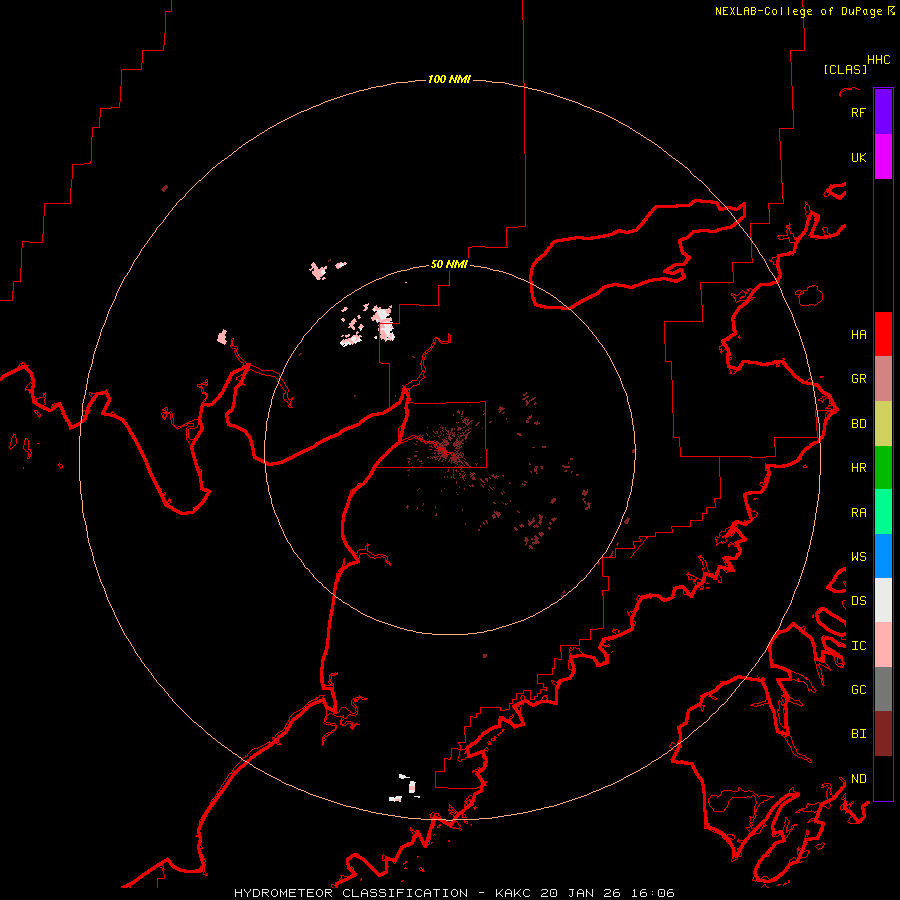Click the BD legend label
The height and width of the screenshot is (900, 900).
pos(858,424)
